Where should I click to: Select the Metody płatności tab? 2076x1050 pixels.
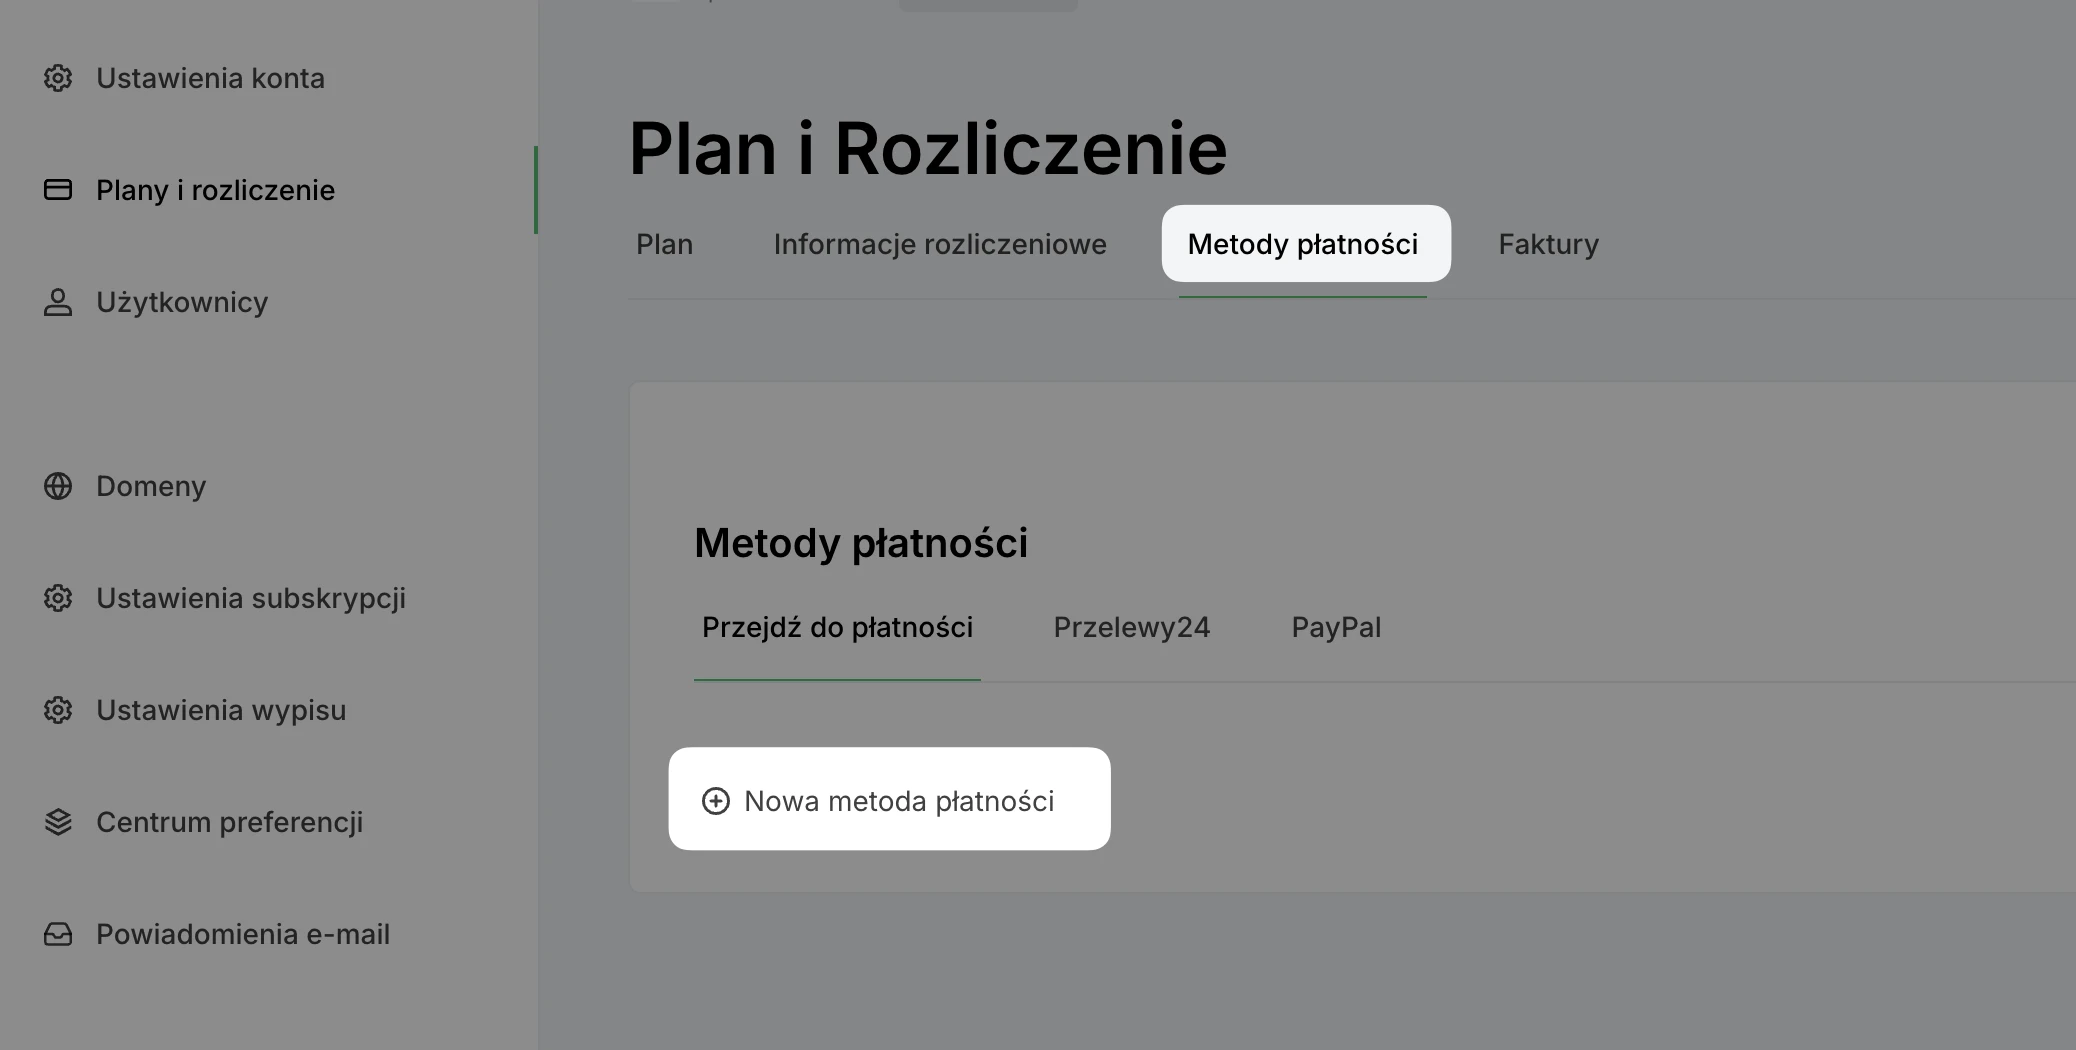1303,244
